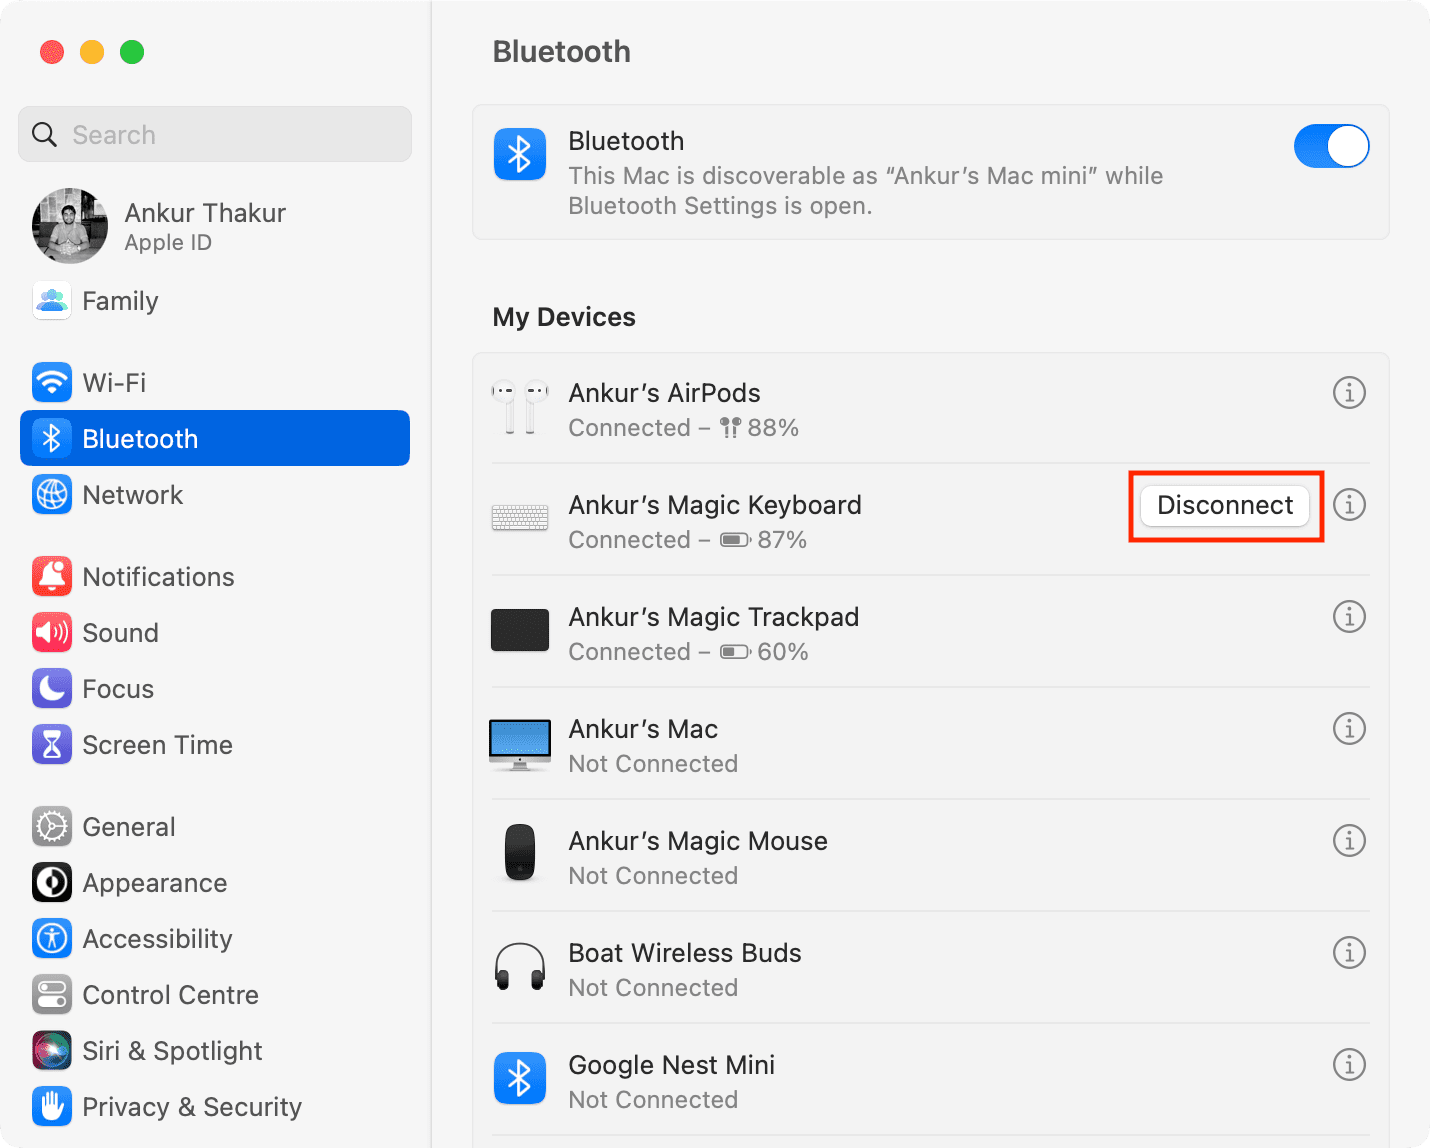Click the Magic Trackpad 60% battery status
The width and height of the screenshot is (1430, 1148).
pyautogui.click(x=764, y=652)
